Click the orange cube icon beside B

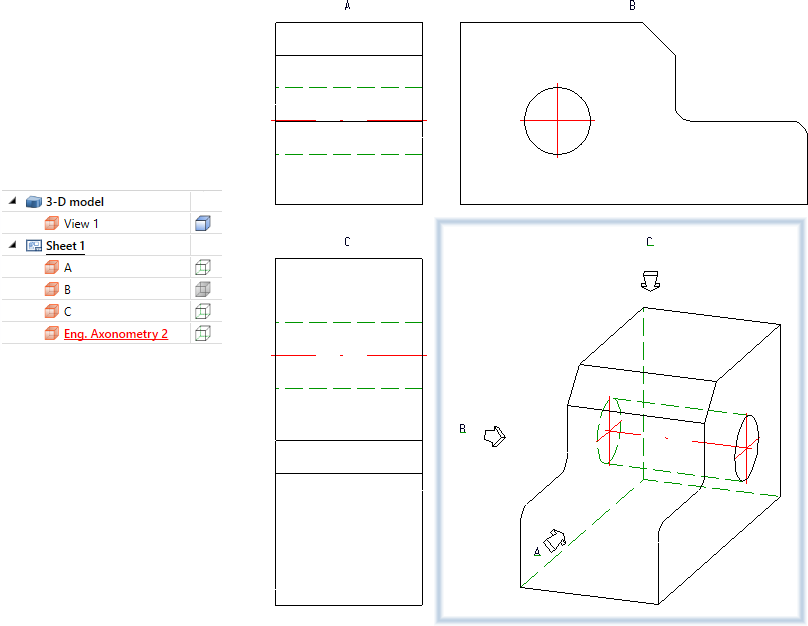click(x=52, y=290)
